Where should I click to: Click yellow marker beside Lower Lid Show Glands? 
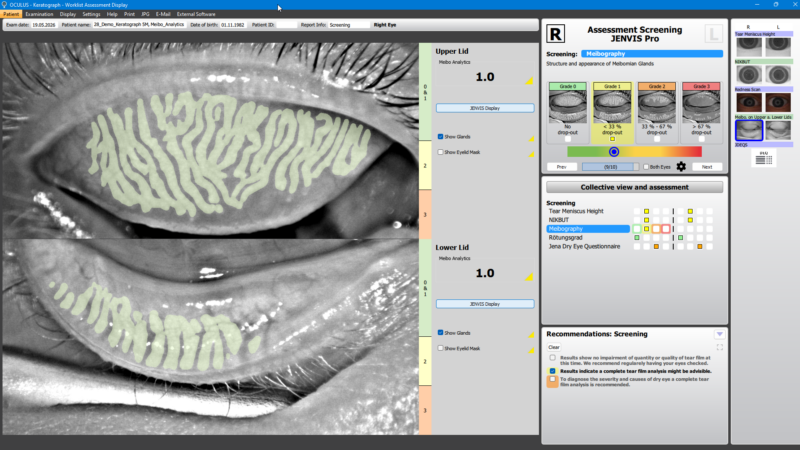[x=531, y=335]
